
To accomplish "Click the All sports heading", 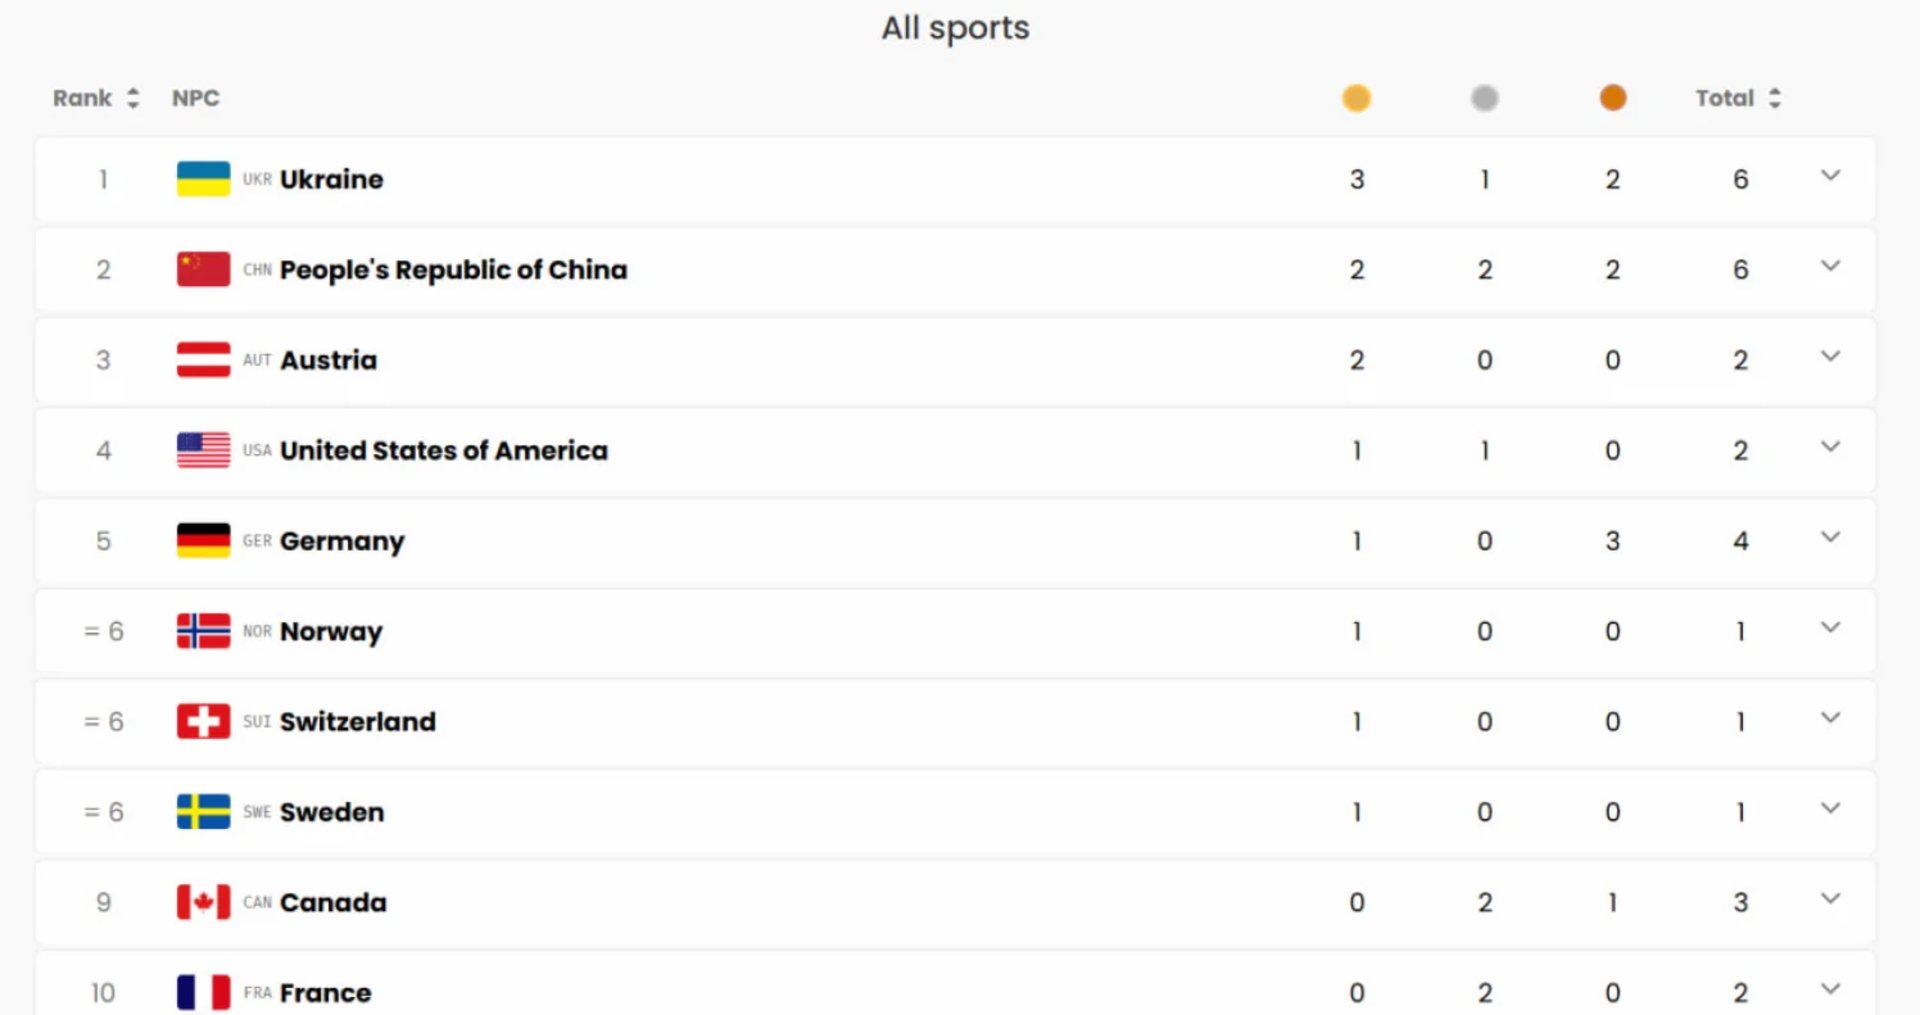I will pos(955,28).
